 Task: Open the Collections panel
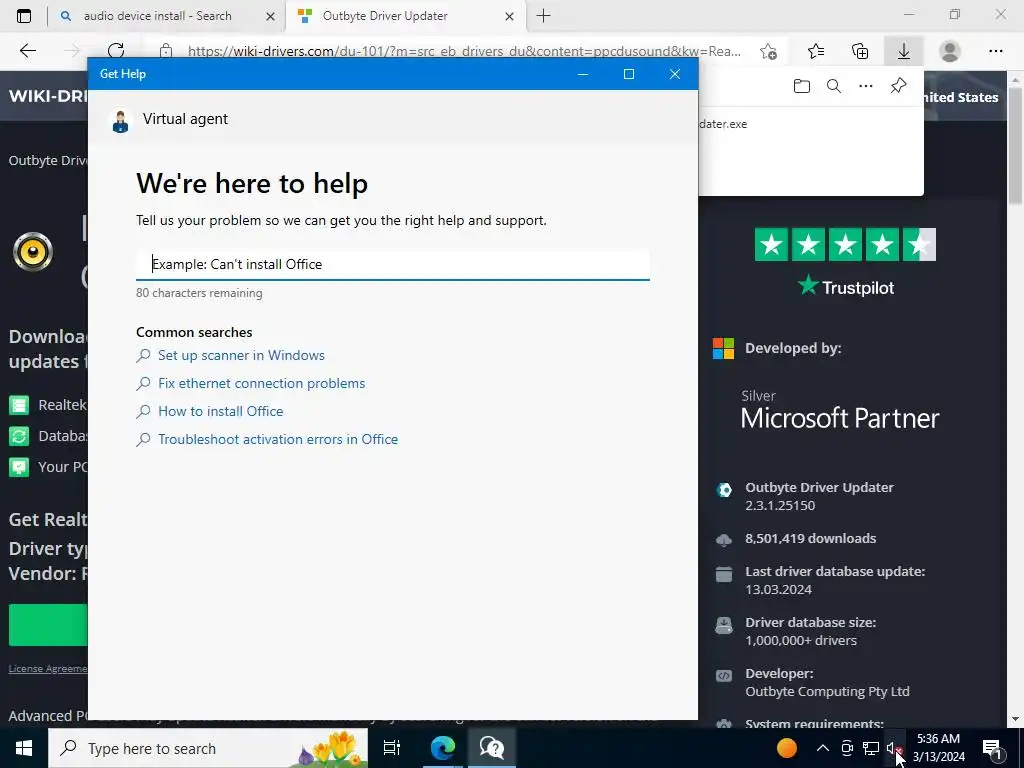pyautogui.click(x=860, y=51)
